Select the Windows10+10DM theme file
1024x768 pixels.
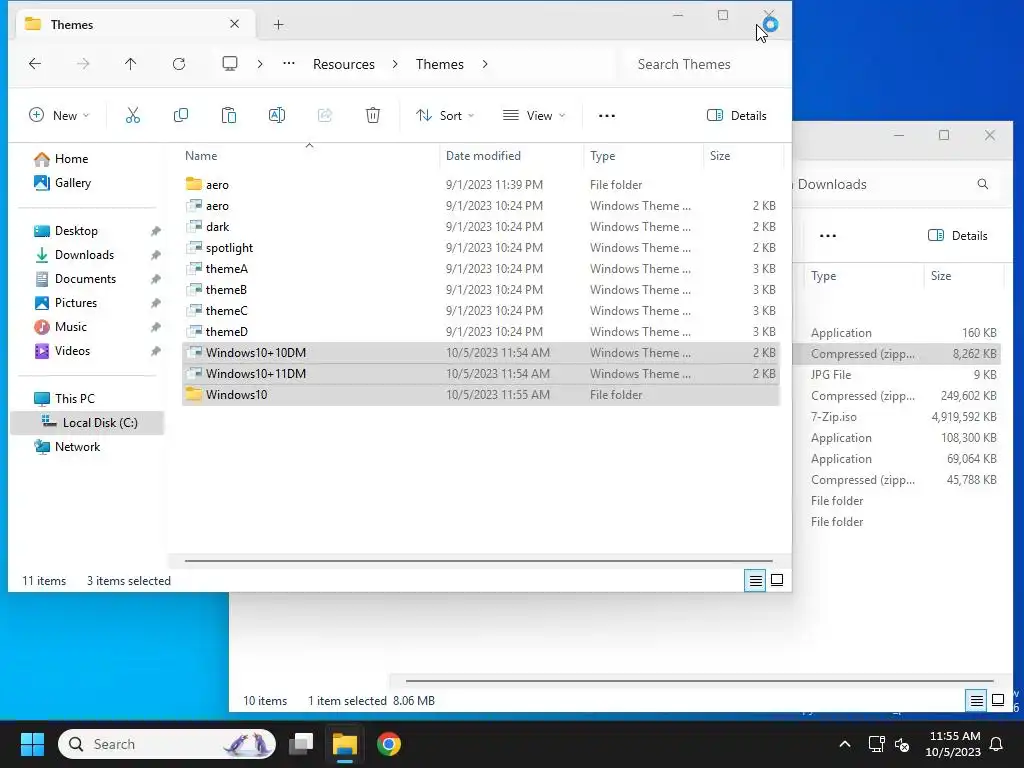pyautogui.click(x=480, y=353)
